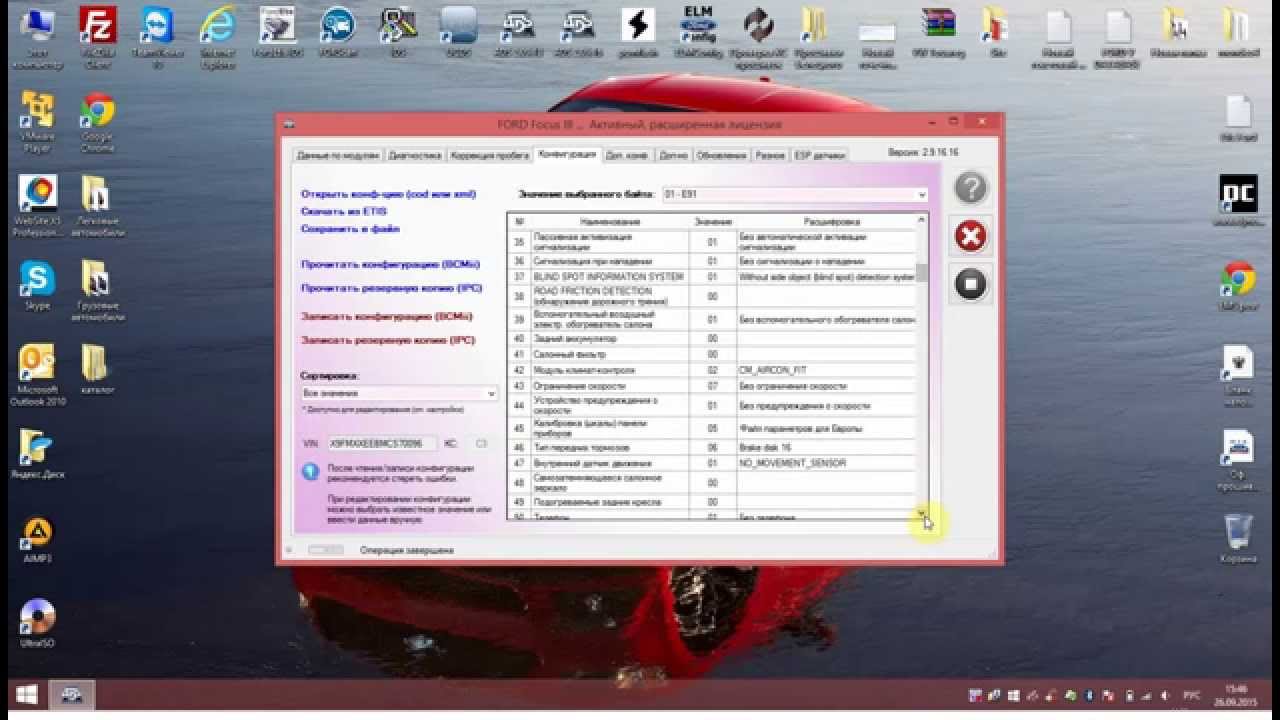The width and height of the screenshot is (1280, 720).
Task: Click Записать конфигурацию (BCMii) red link
Action: coord(387,316)
